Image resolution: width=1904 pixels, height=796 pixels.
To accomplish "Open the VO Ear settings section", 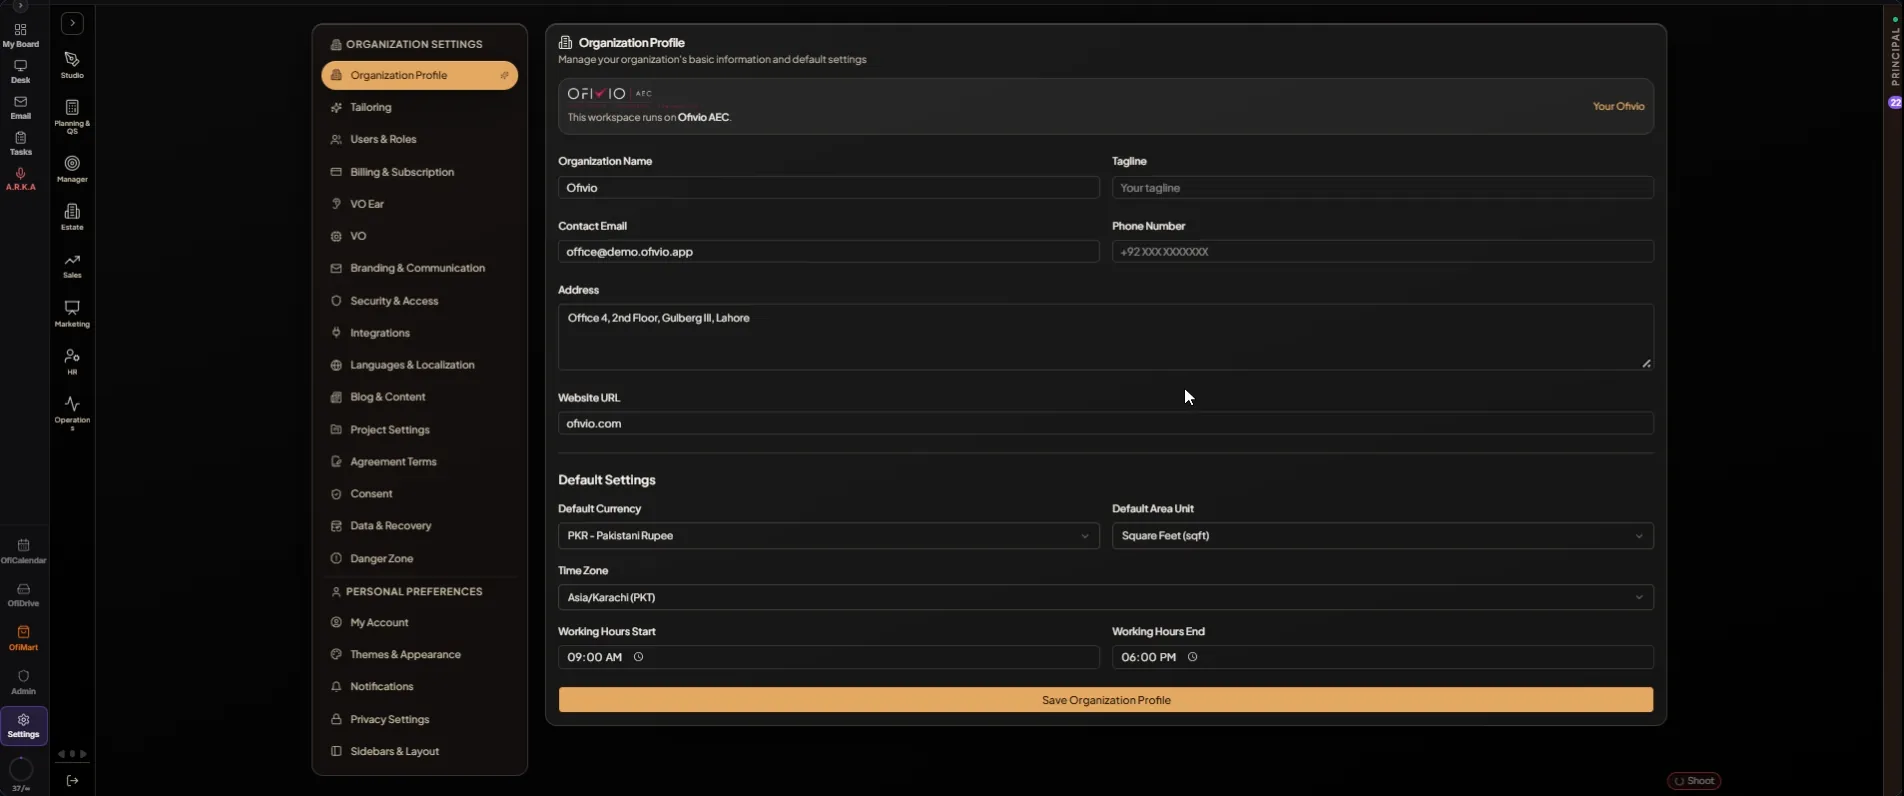I will pyautogui.click(x=419, y=204).
